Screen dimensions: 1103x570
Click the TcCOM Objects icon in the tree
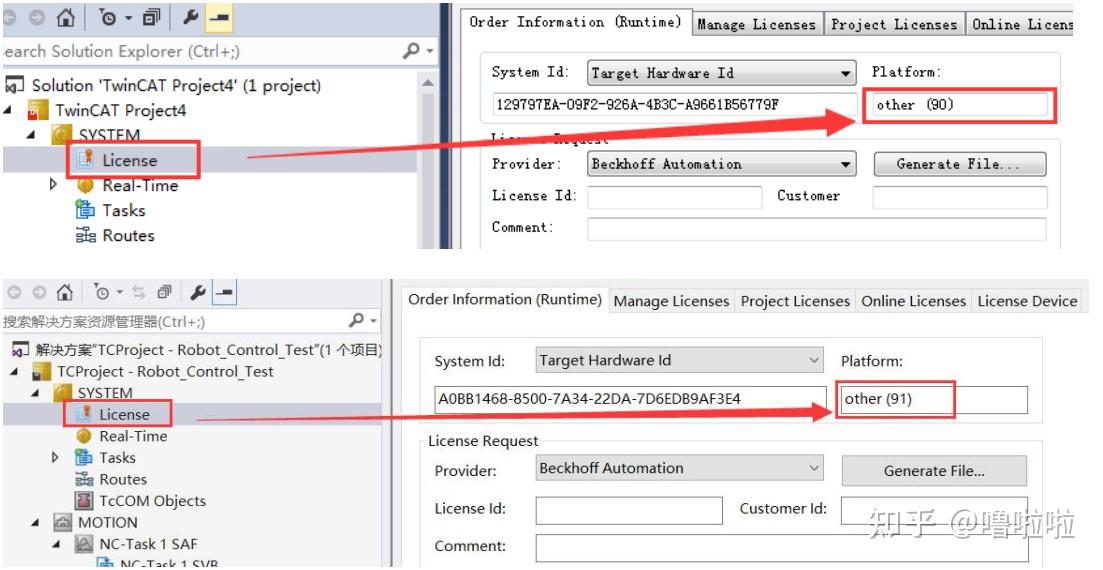(x=84, y=501)
